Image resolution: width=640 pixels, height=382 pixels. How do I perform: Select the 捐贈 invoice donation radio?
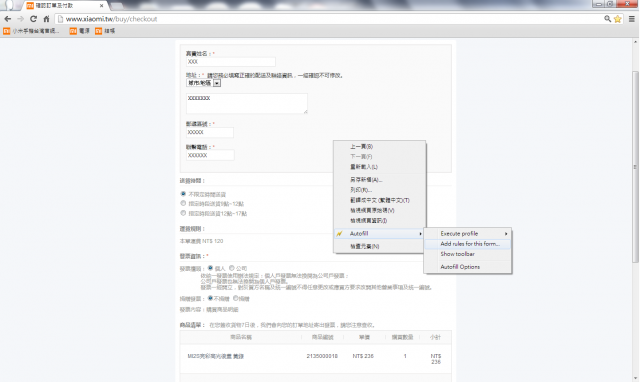(236, 298)
